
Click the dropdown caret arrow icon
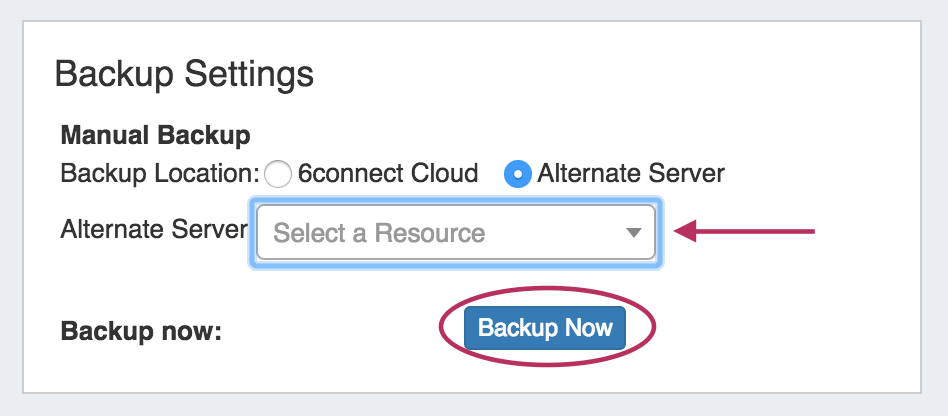click(633, 233)
